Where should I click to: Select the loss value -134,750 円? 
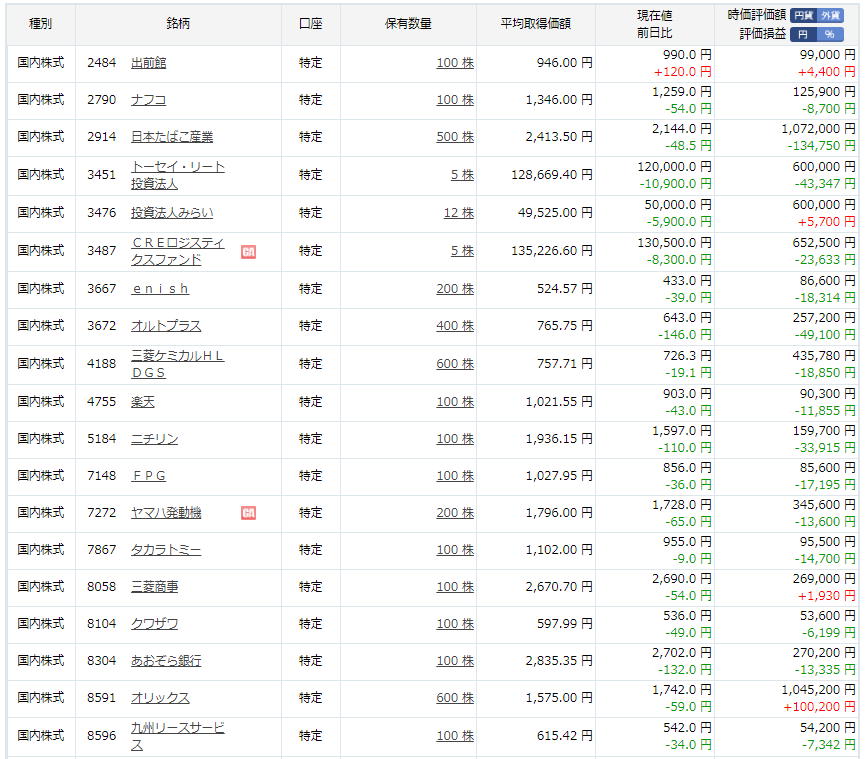click(822, 146)
